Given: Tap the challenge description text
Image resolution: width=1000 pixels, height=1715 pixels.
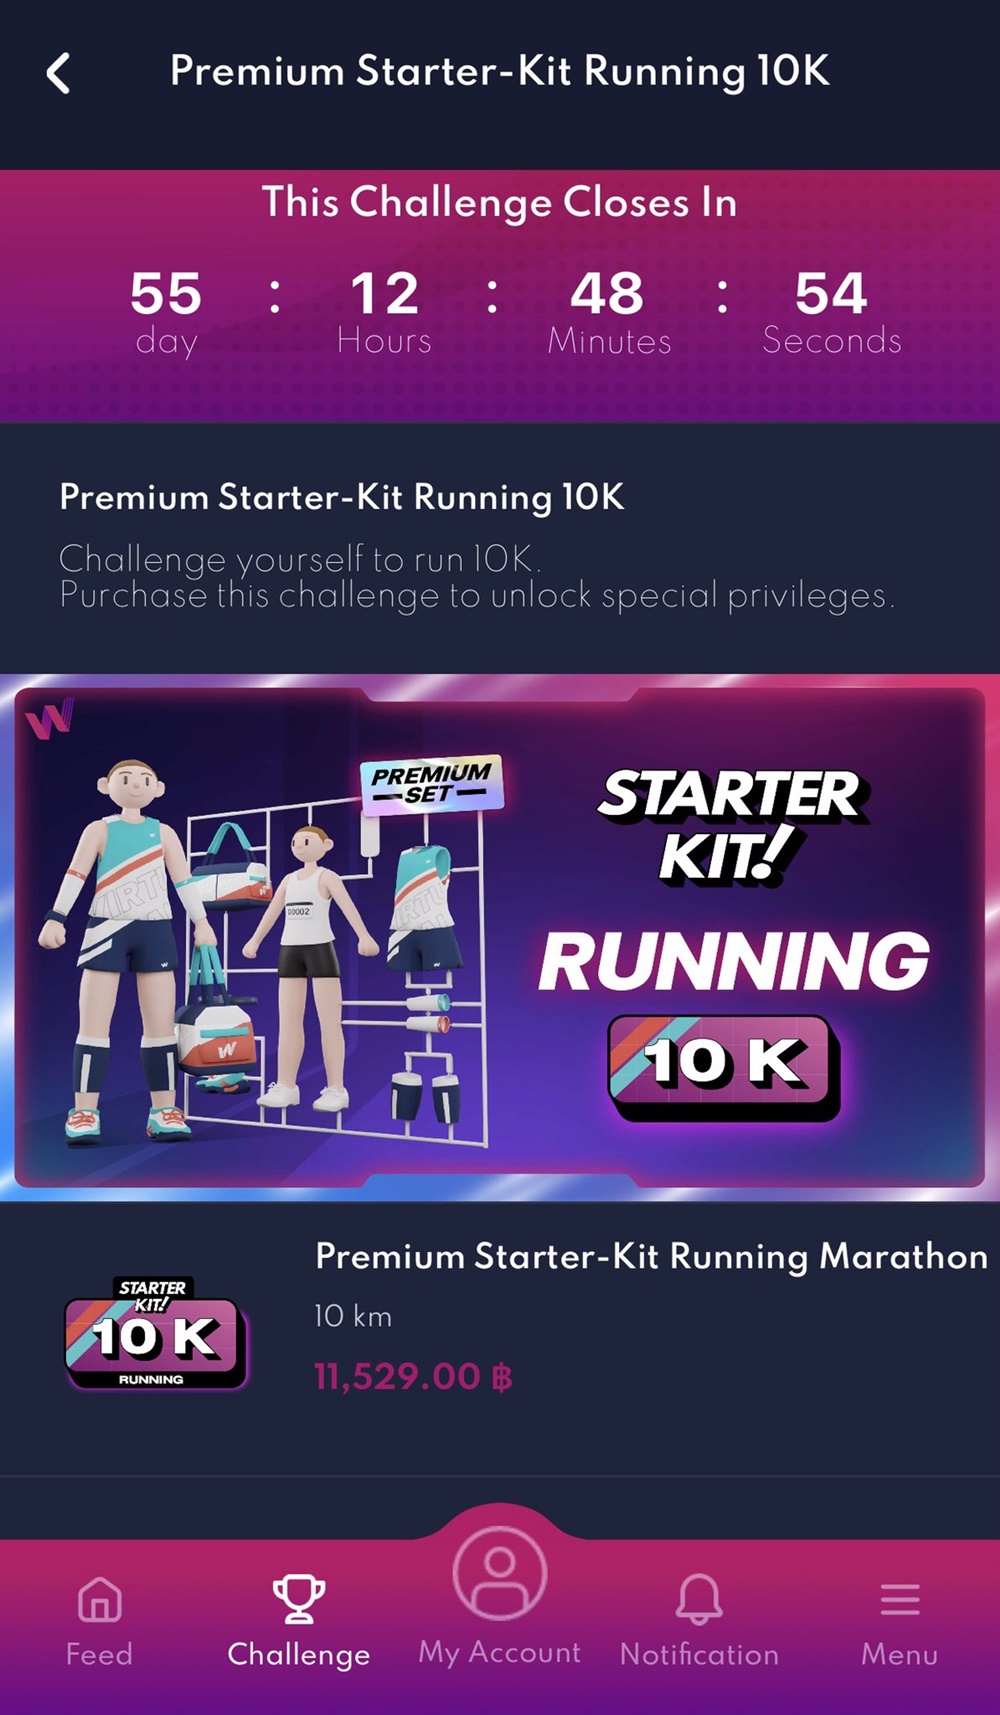Looking at the screenshot, I should click(x=477, y=577).
